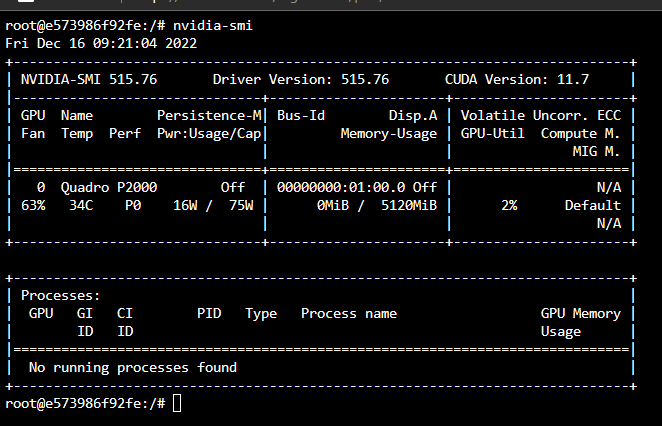
Task: Click the nvidia-smi command text
Action: click(x=213, y=26)
